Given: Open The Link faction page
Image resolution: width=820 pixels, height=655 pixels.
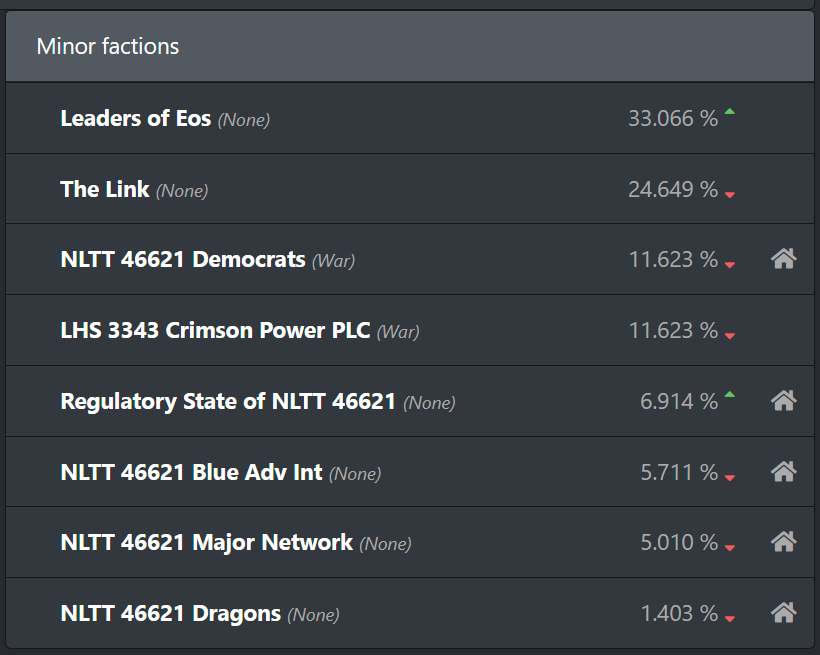Looking at the screenshot, I should [x=105, y=189].
